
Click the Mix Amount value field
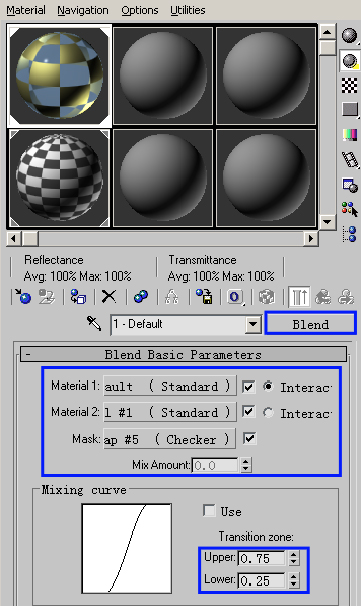(215, 465)
